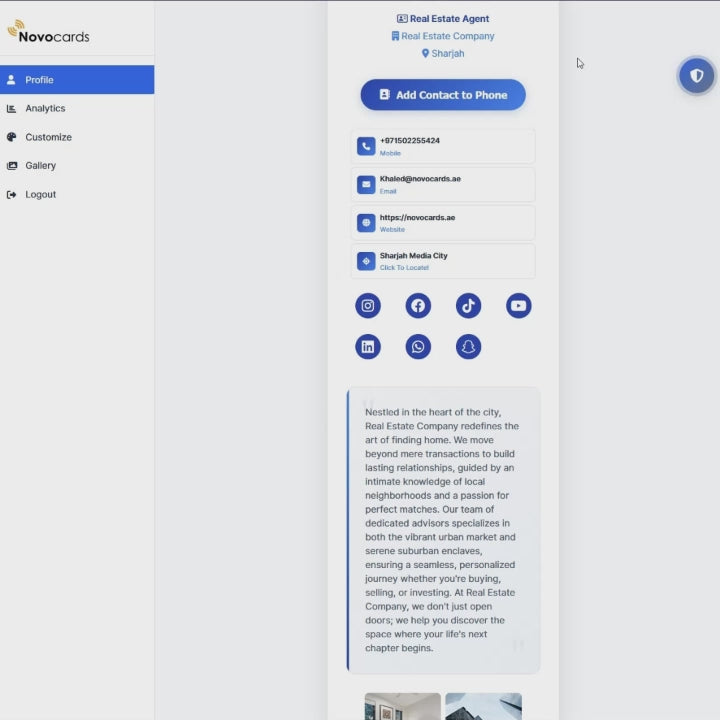This screenshot has width=720, height=720.
Task: Click the phone icon beside mobile number
Action: (x=366, y=146)
